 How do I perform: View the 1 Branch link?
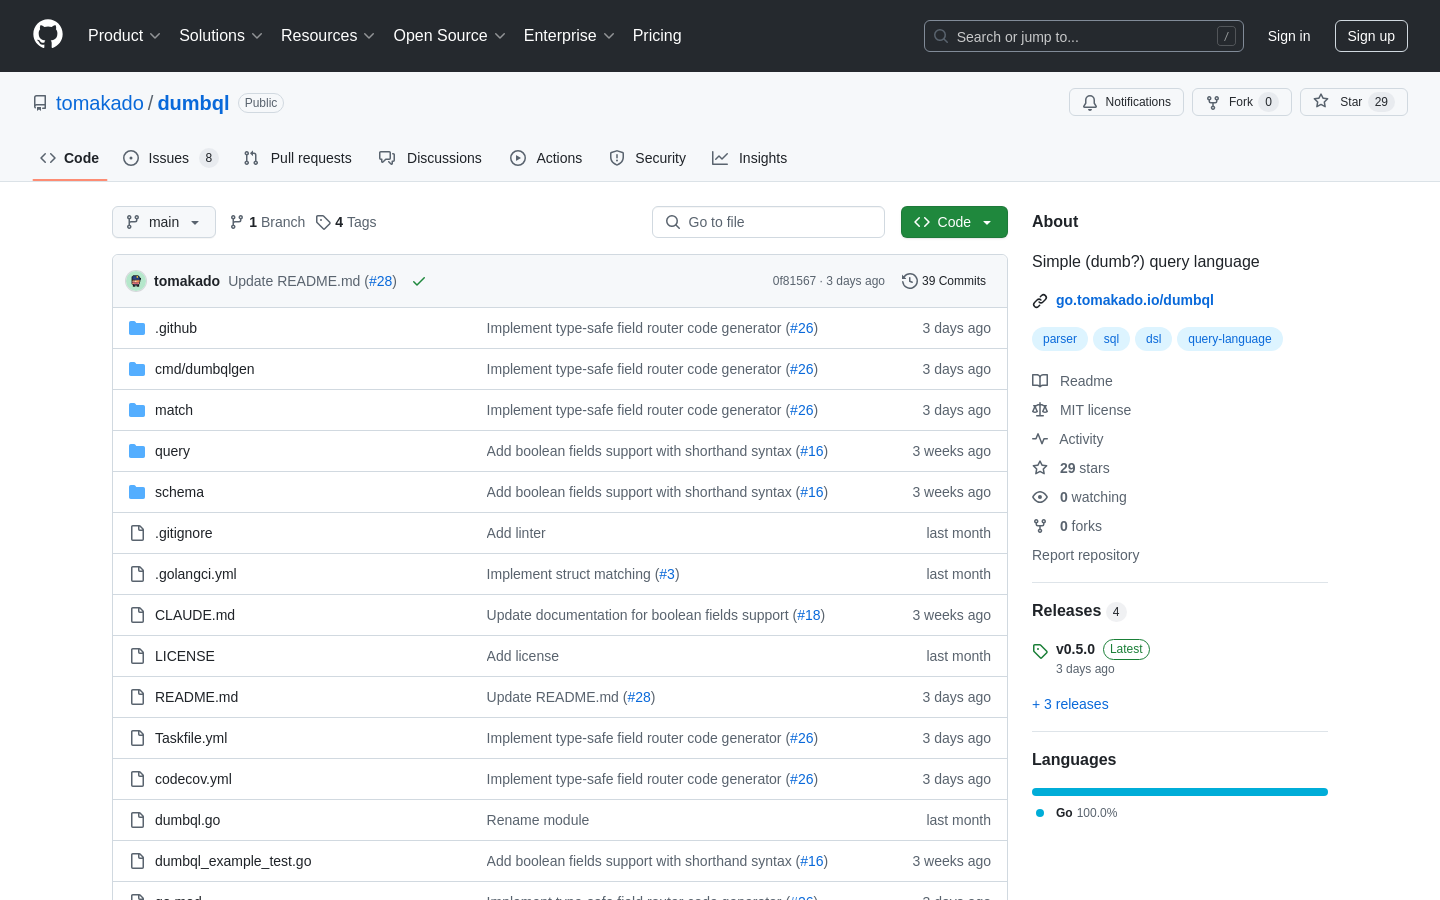point(267,222)
